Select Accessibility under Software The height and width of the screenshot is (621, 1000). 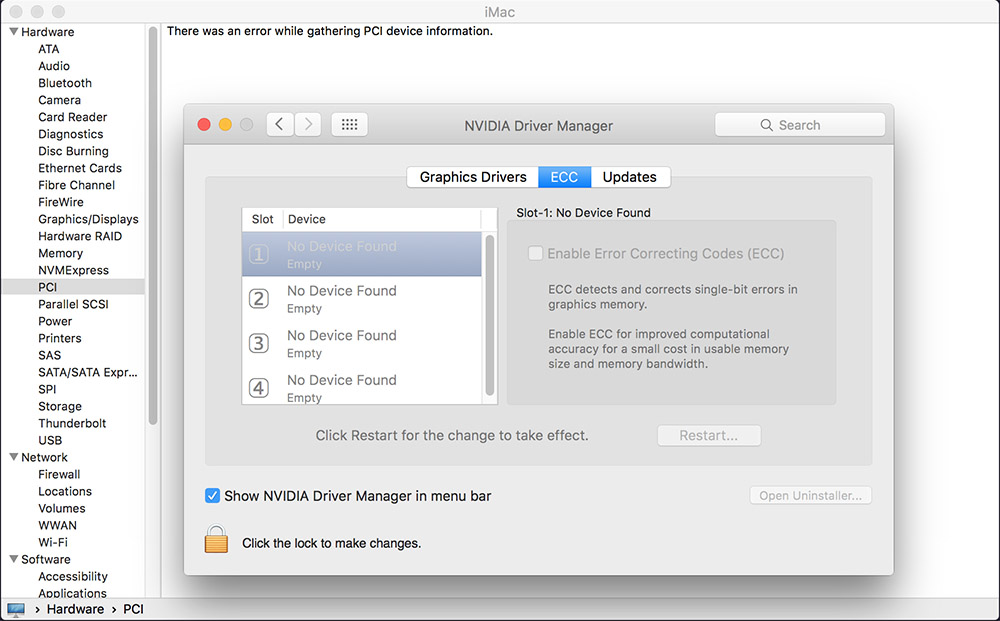73,576
